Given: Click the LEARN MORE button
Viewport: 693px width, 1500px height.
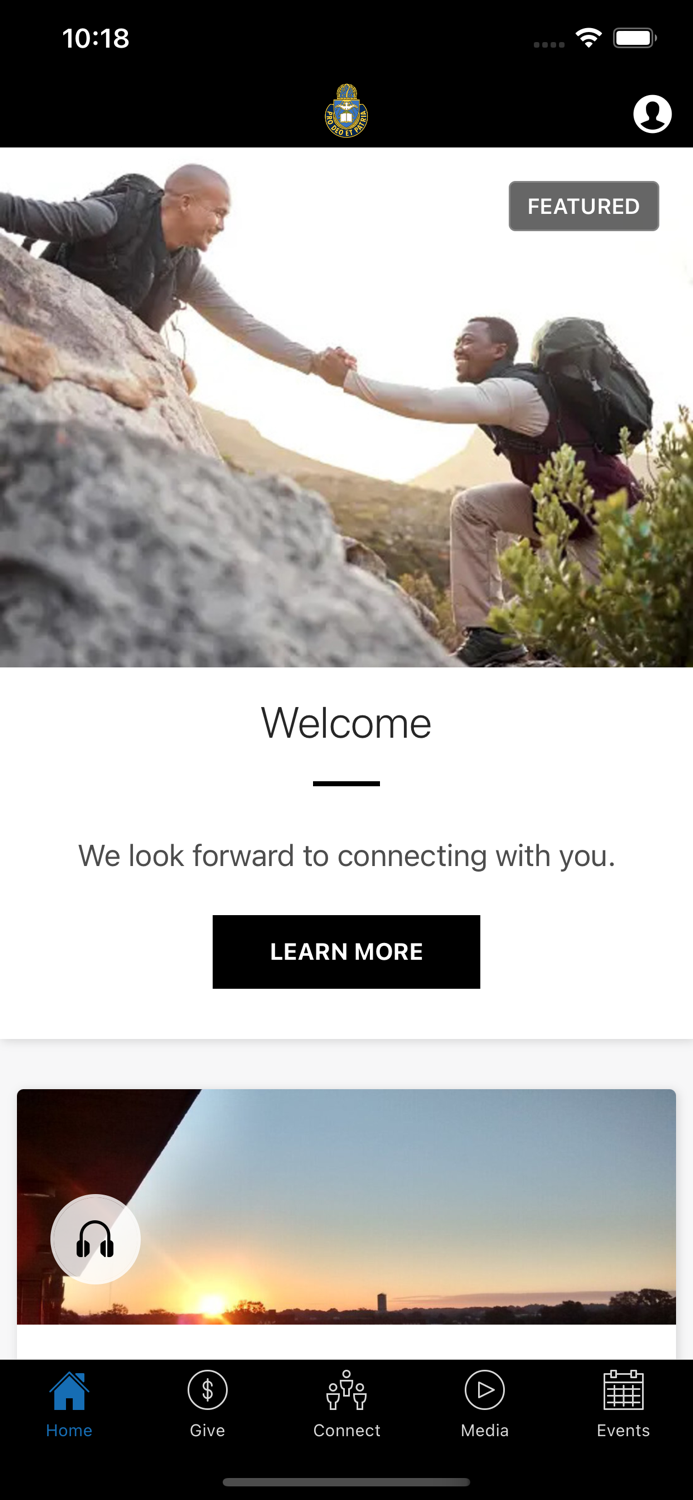Looking at the screenshot, I should click(346, 952).
